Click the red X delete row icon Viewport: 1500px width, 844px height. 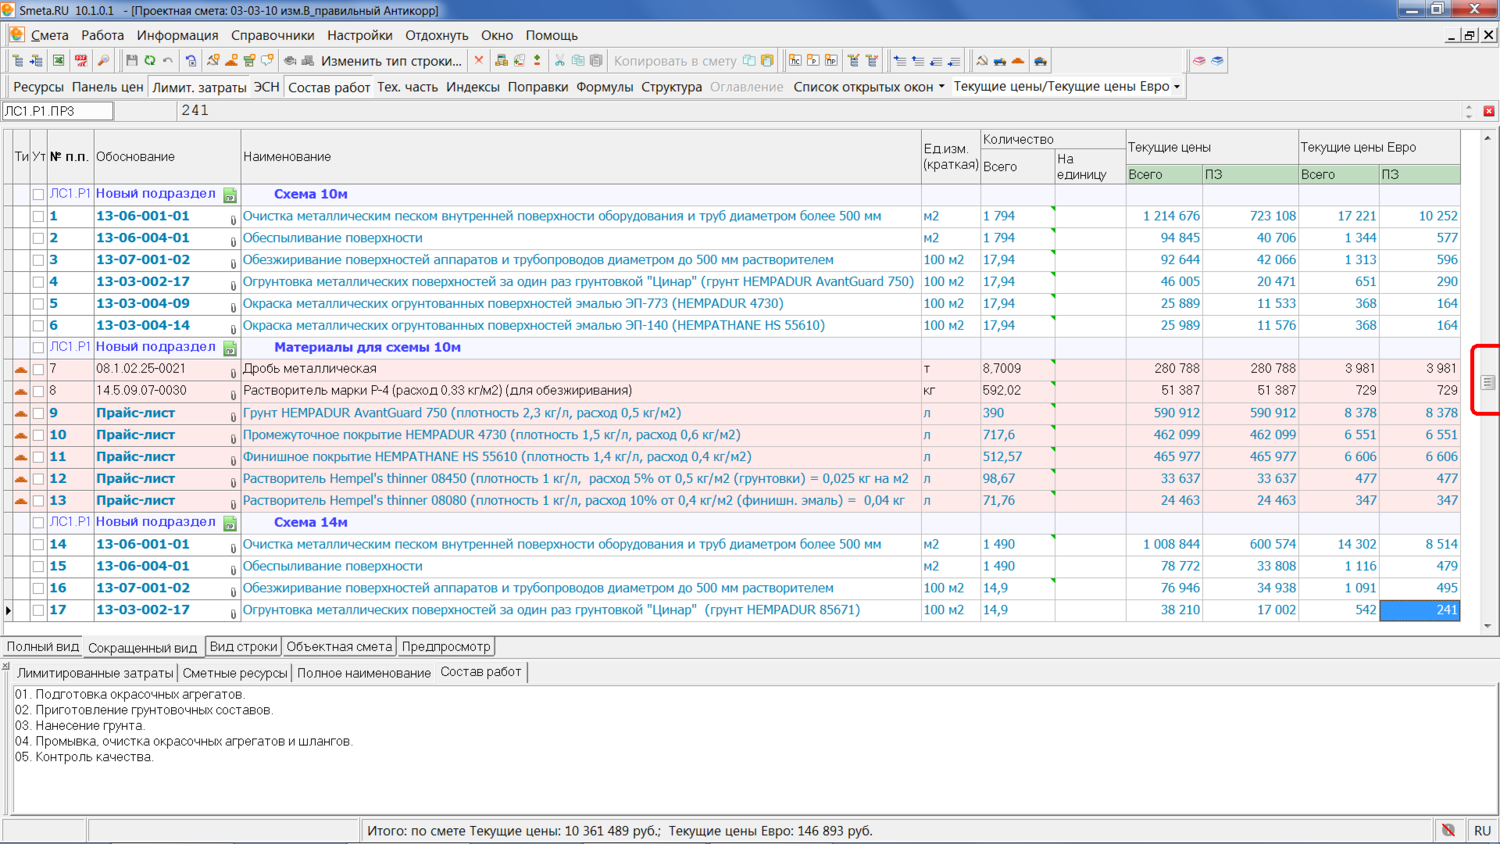coord(479,61)
